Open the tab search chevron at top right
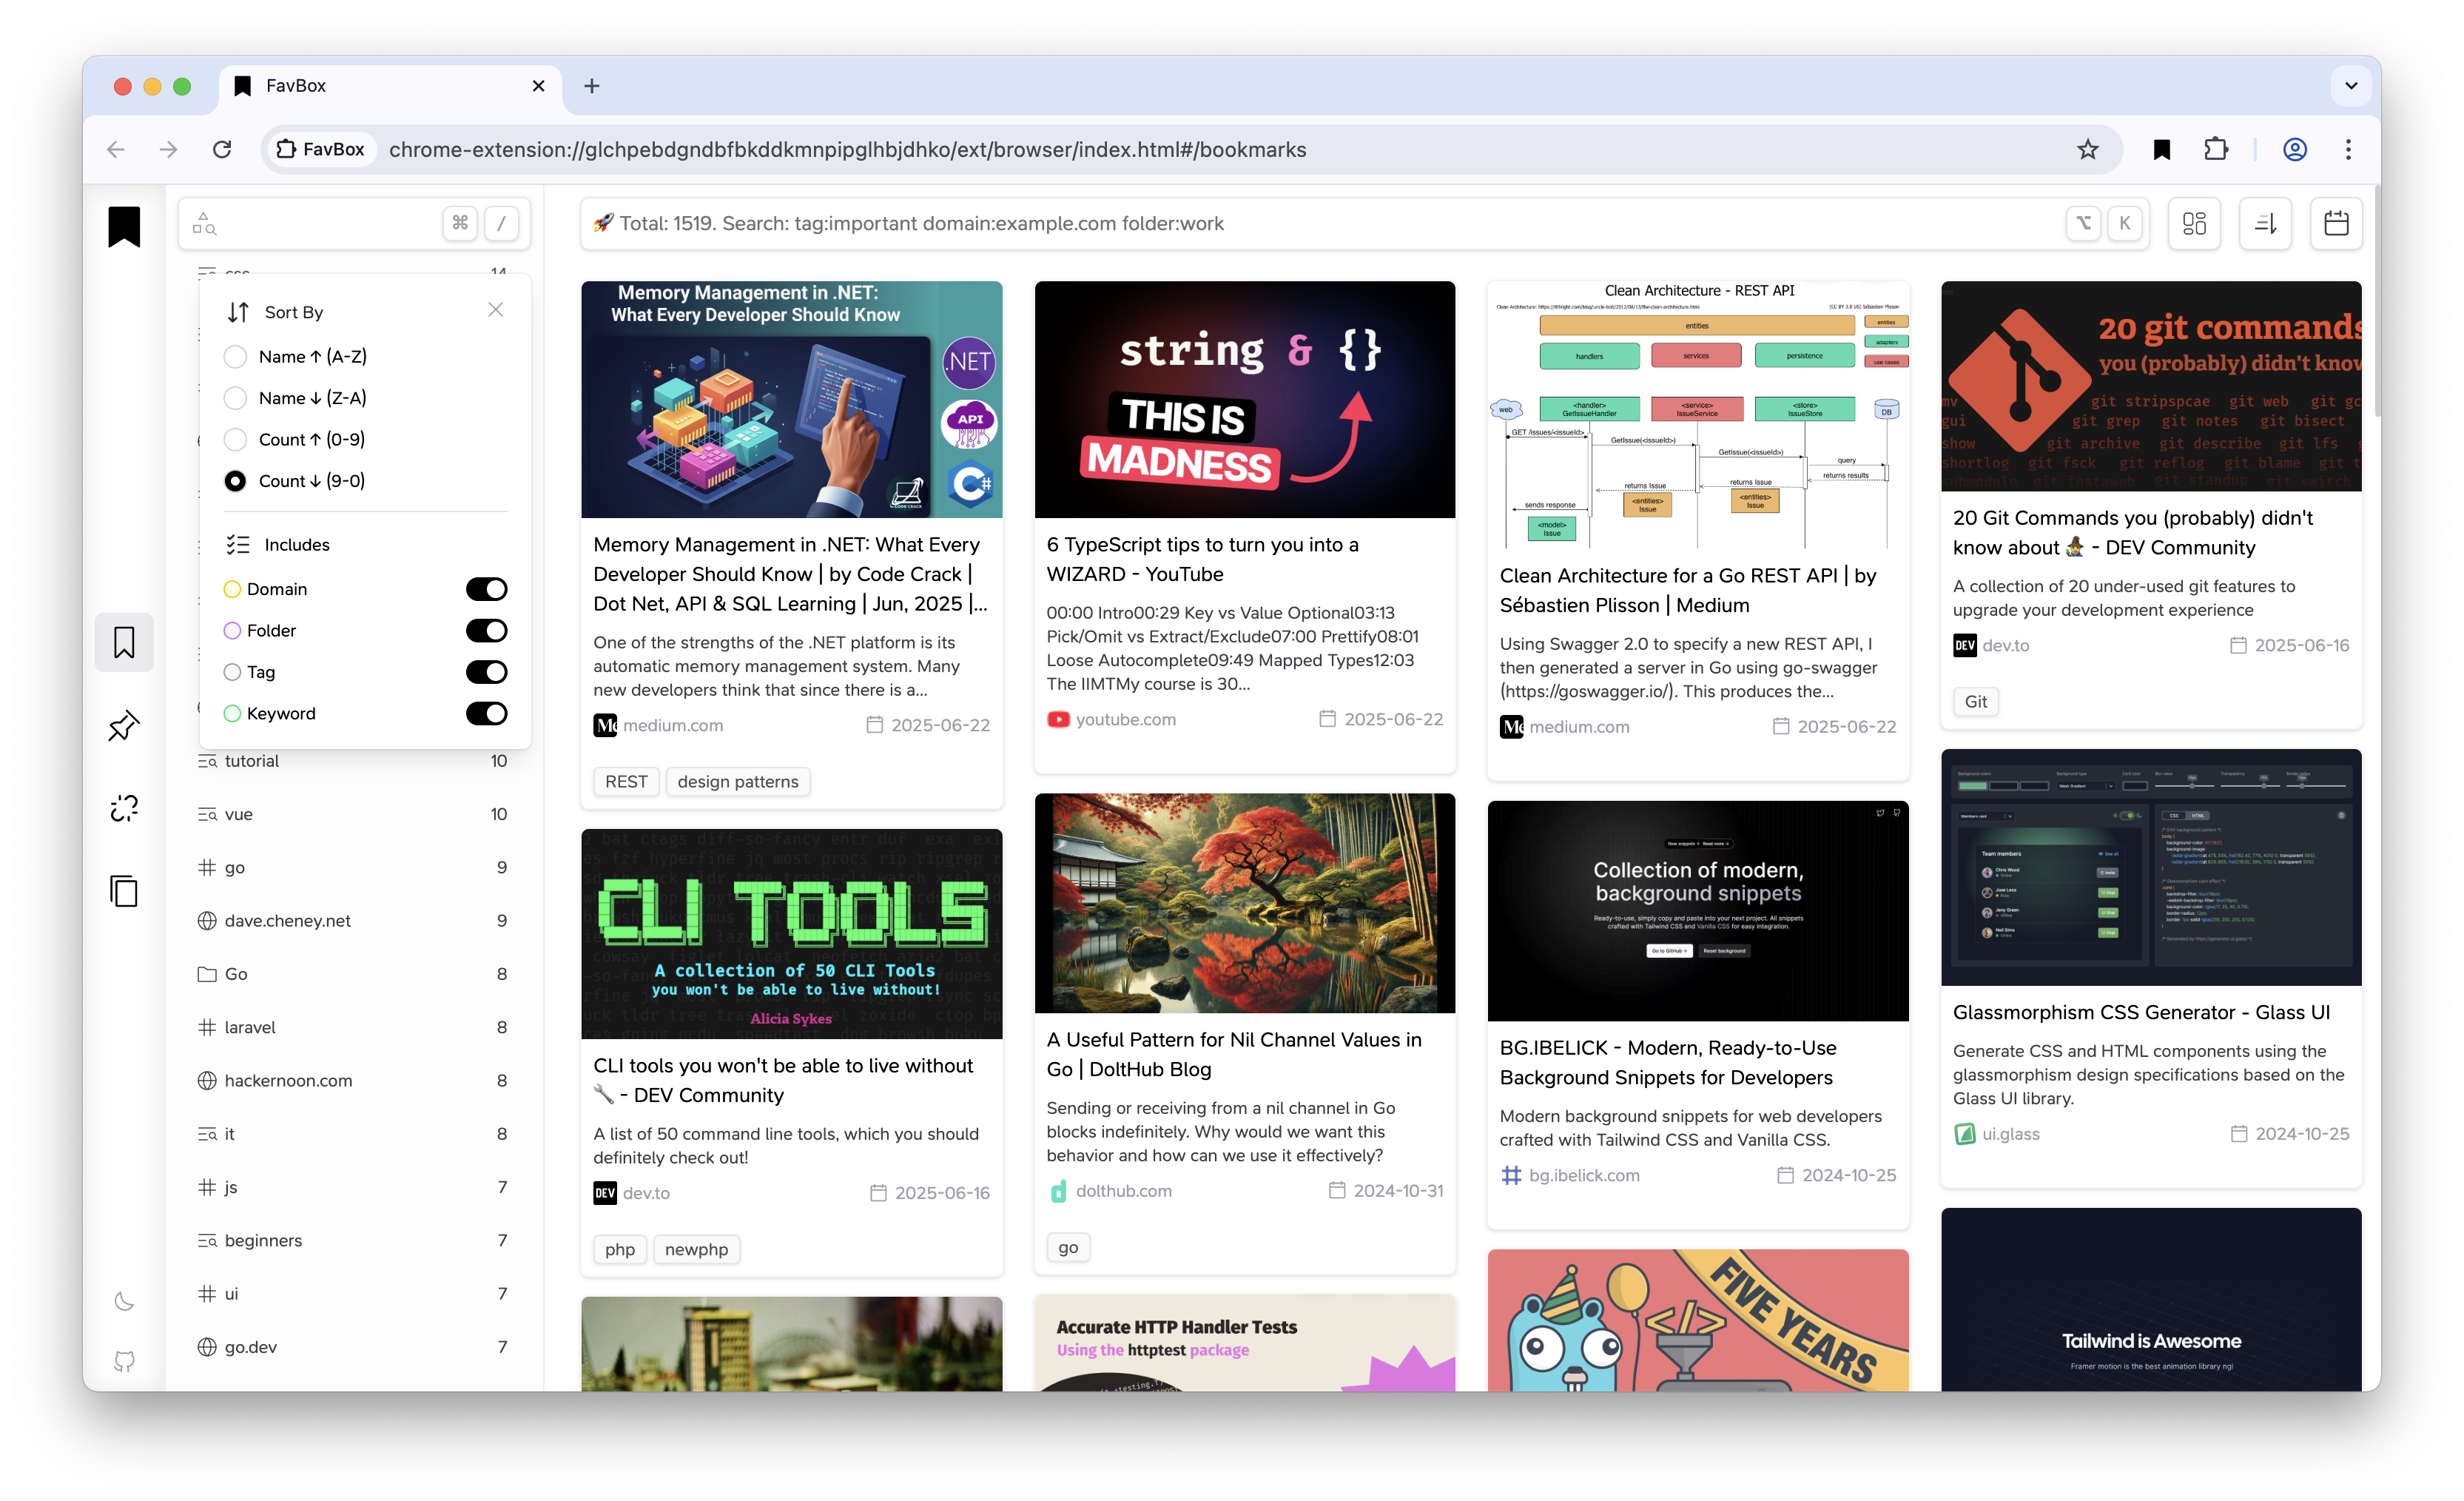The image size is (2464, 1501). point(2352,86)
